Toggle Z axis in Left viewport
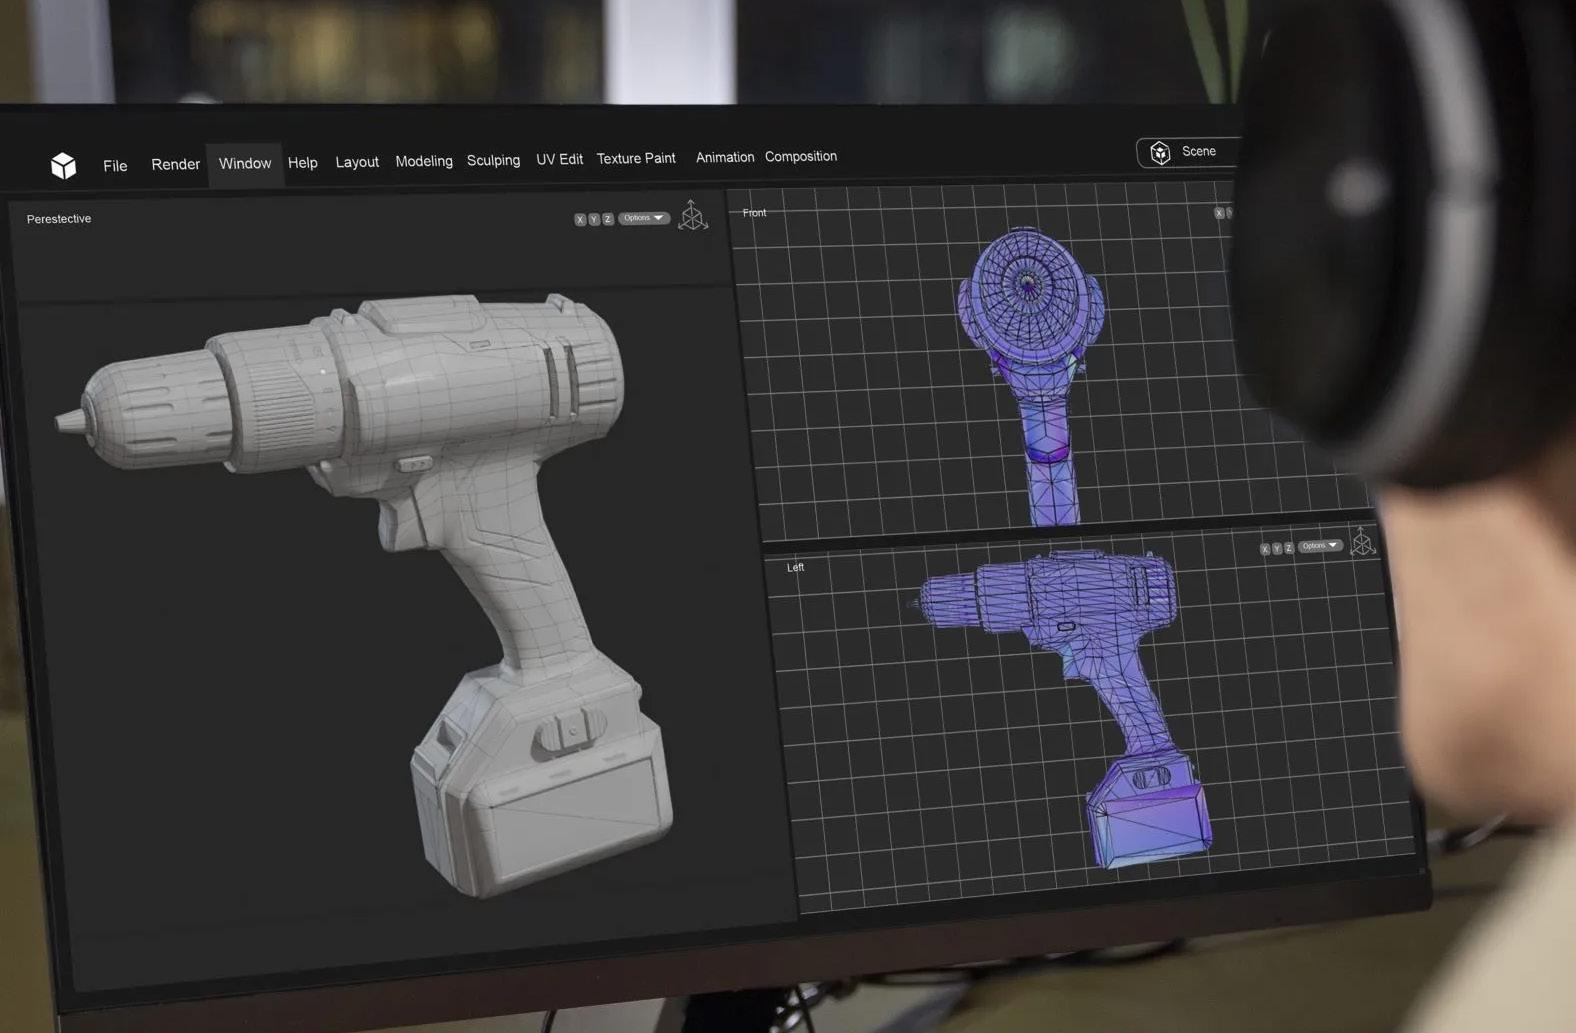Screen dimensions: 1576x1033 pos(1289,548)
